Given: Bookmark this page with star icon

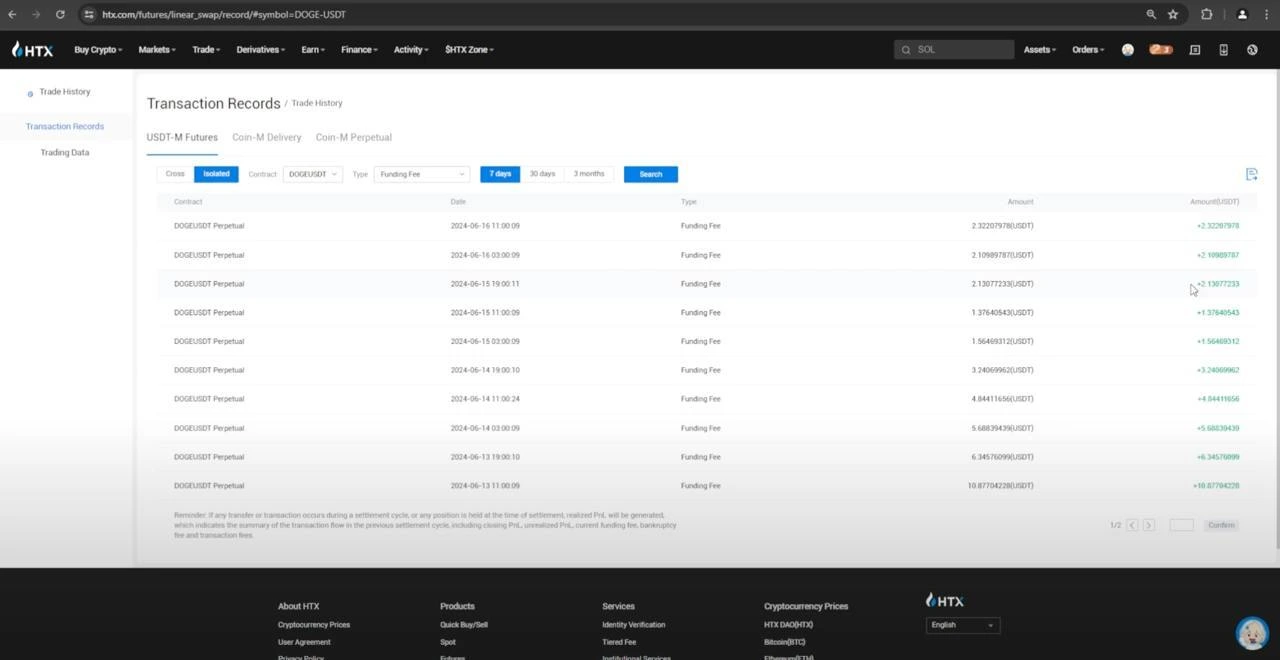Looking at the screenshot, I should click(1173, 14).
